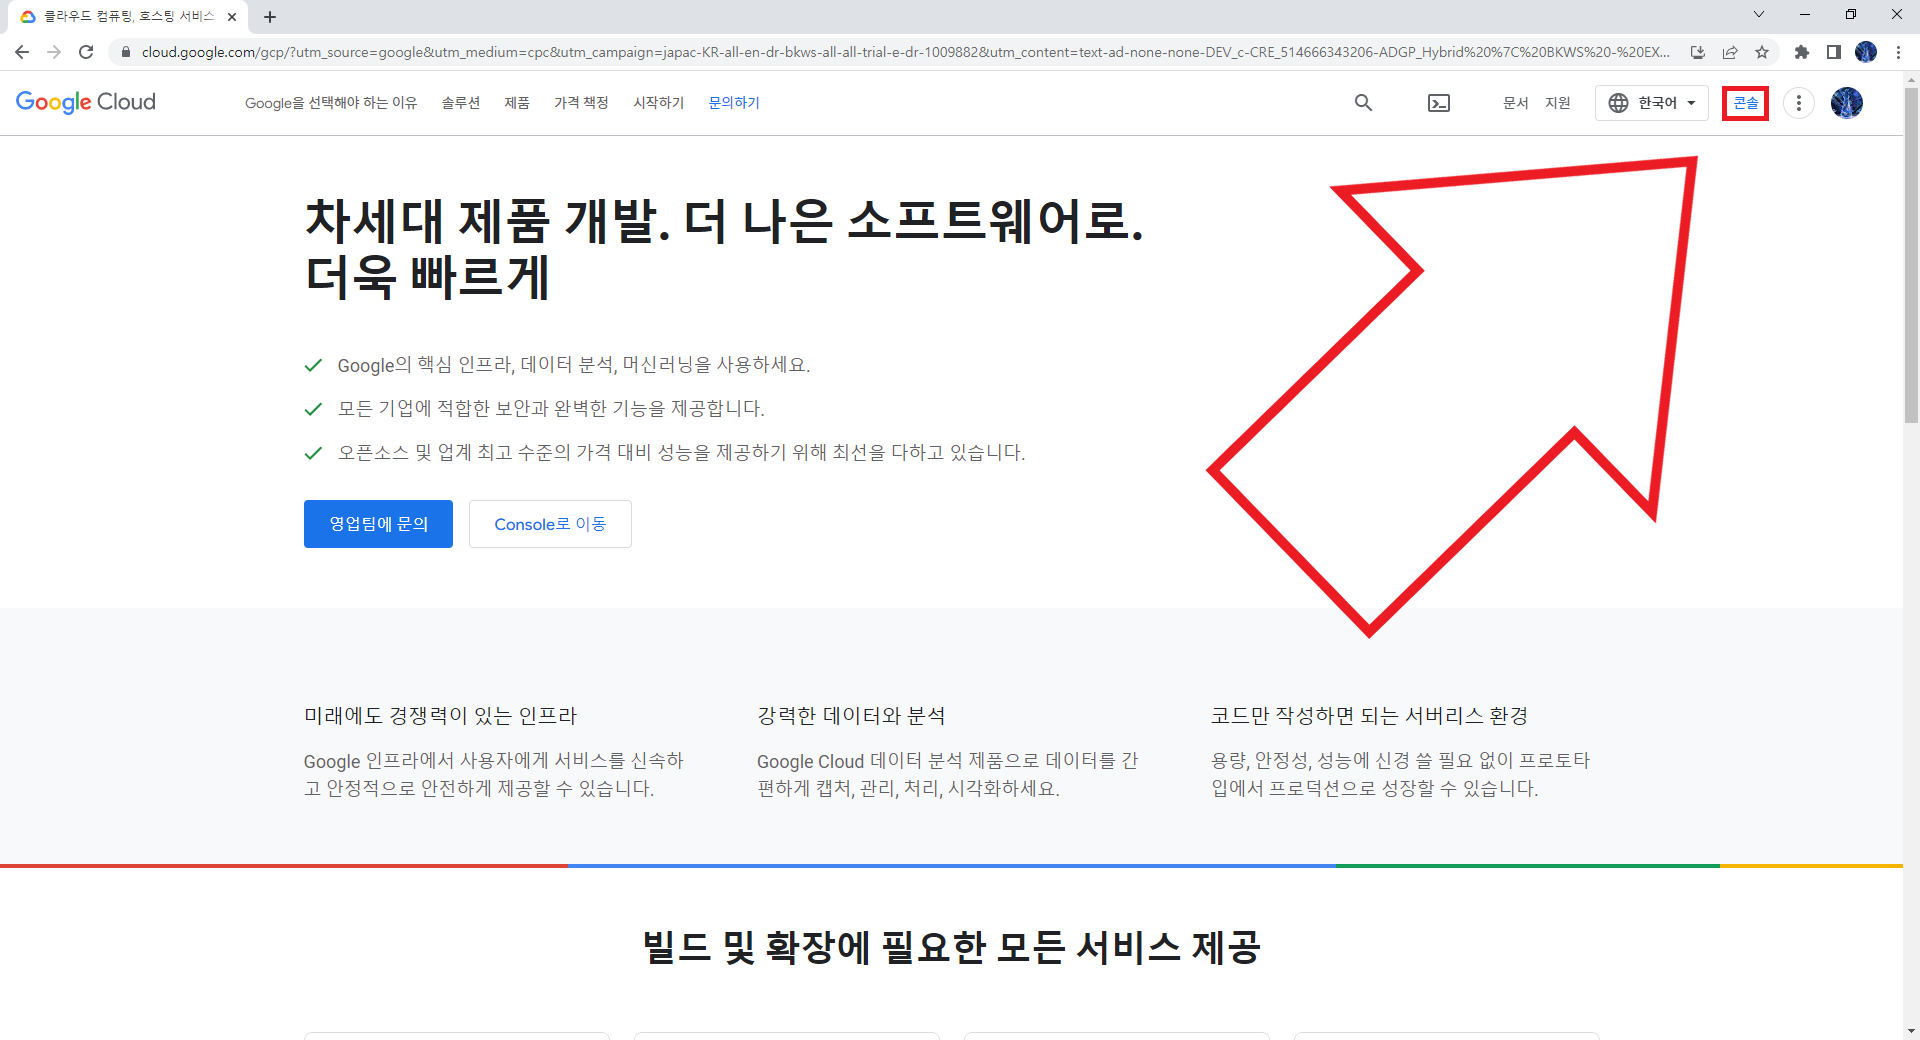Go back using the browser back arrow
Screen dimensions: 1920x1040
click(22, 52)
